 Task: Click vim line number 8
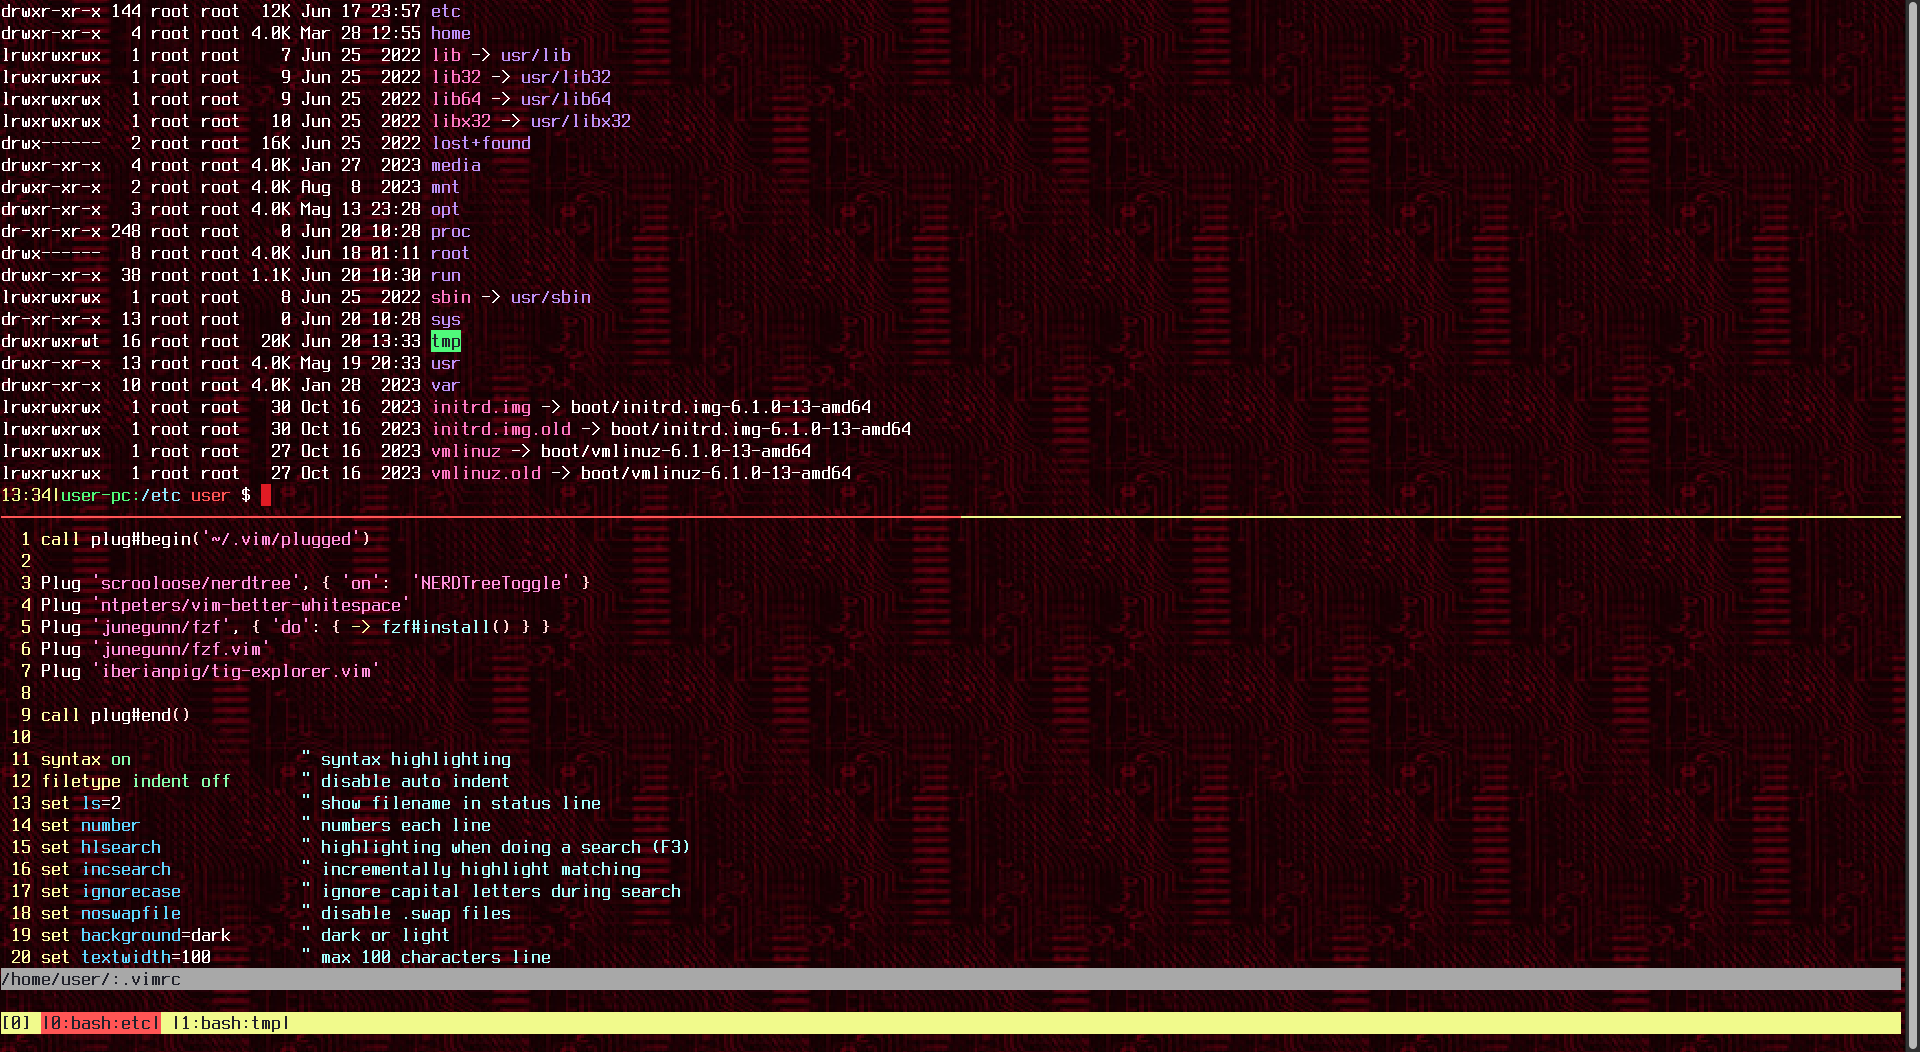point(26,693)
